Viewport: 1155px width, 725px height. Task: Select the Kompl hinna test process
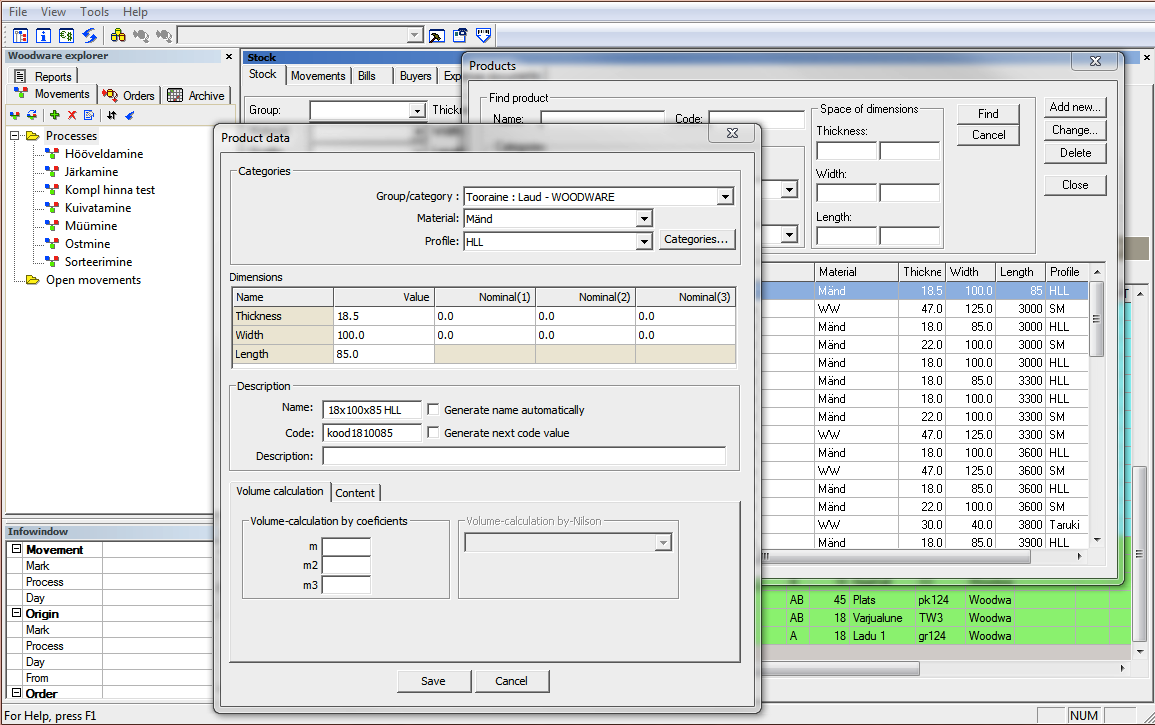(110, 190)
